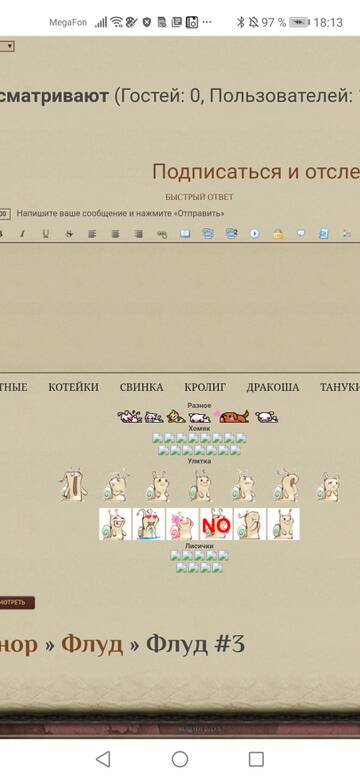Open the КОТЕЙКИ smiley tab

click(74, 388)
